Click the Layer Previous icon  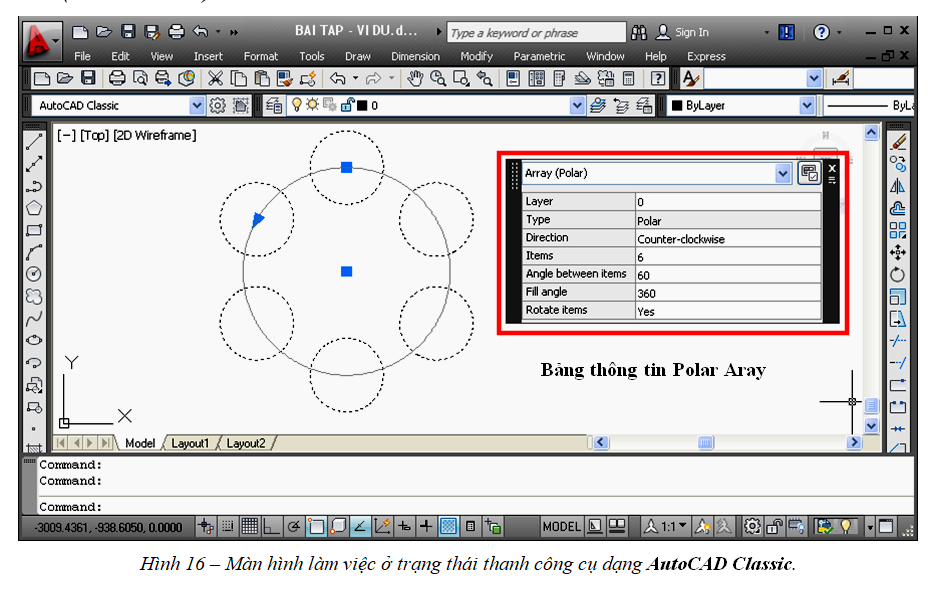621,106
